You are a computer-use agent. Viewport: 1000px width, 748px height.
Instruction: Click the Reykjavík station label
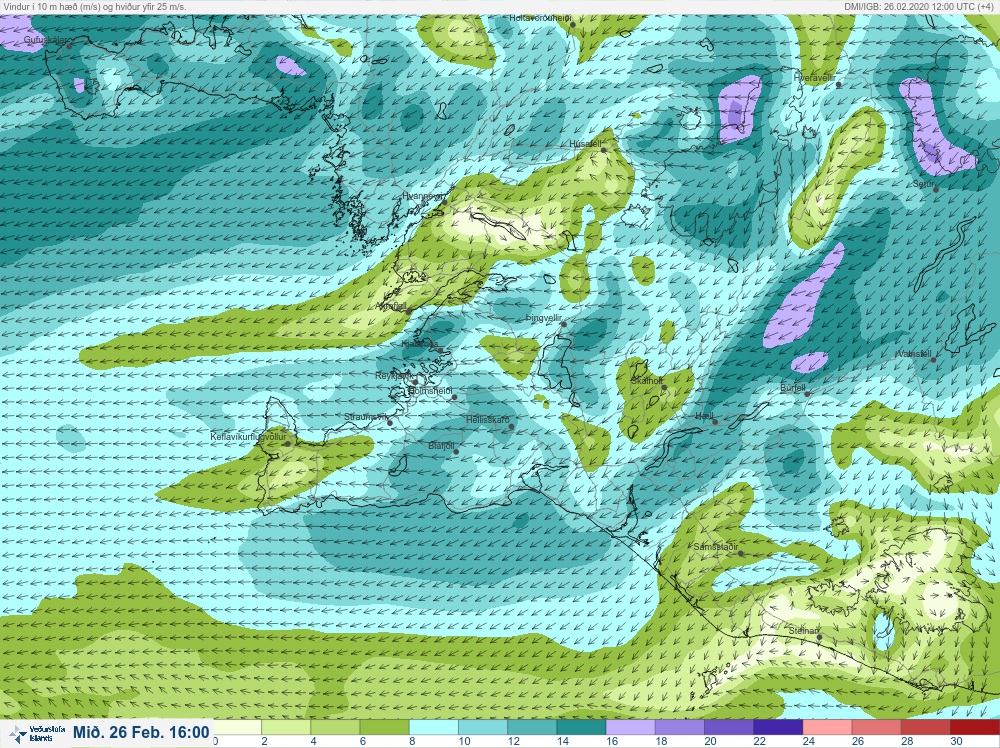click(393, 376)
